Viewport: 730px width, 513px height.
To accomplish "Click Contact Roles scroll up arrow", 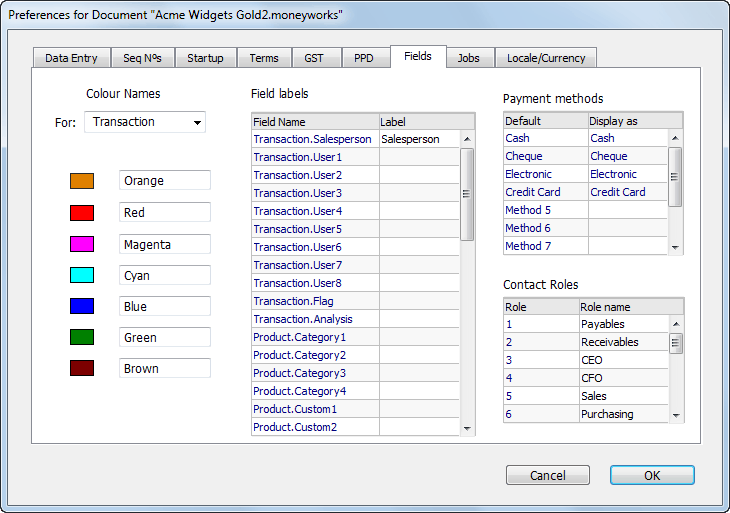I will click(x=676, y=324).
